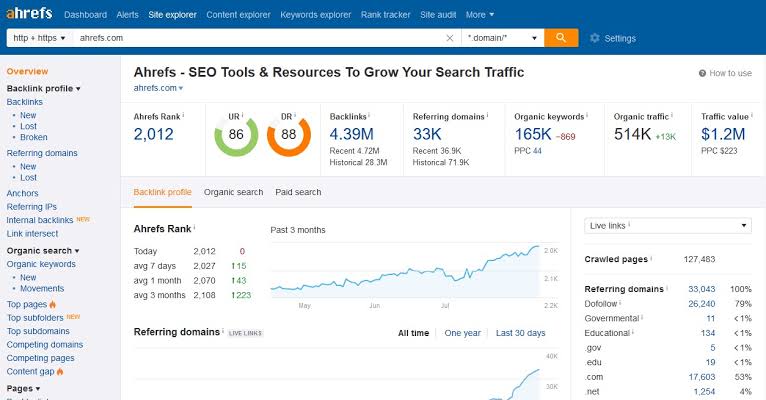Open Content explorer in top navigation
The image size is (766, 400).
tap(238, 15)
